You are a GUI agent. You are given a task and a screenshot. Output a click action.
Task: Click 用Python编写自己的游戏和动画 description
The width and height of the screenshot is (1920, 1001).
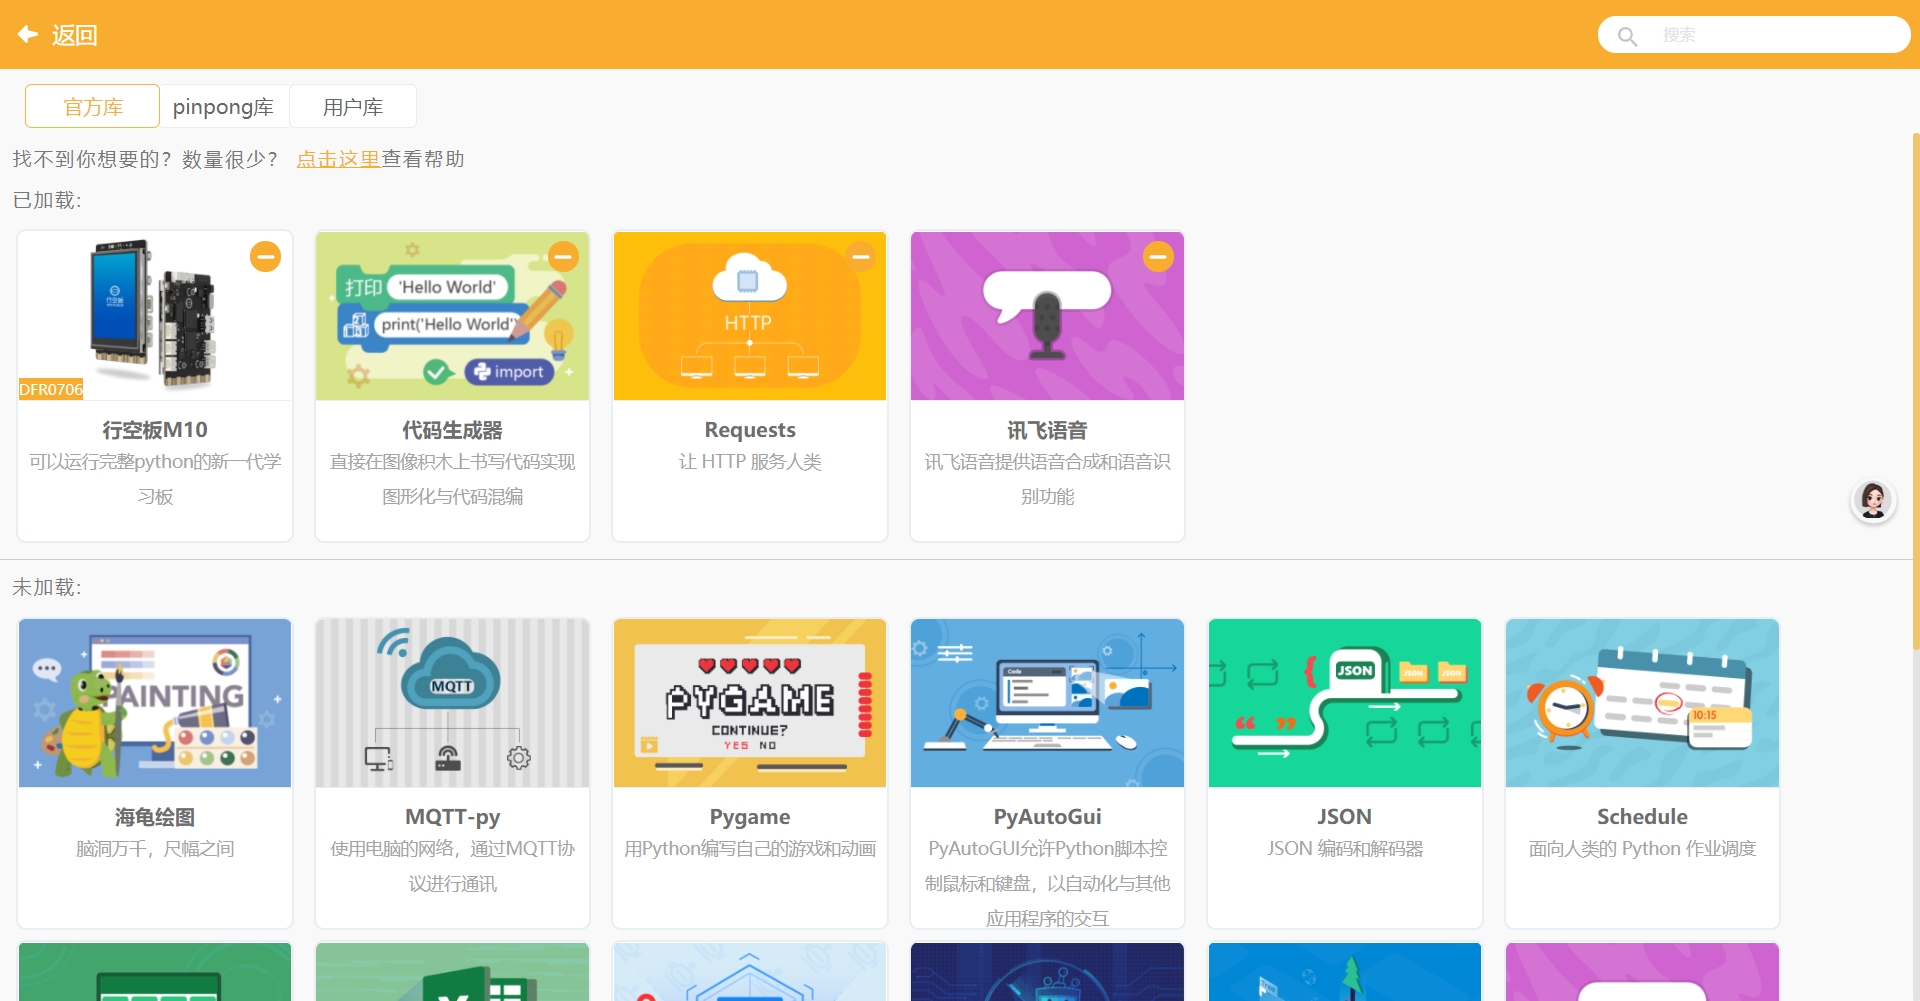[x=750, y=849]
